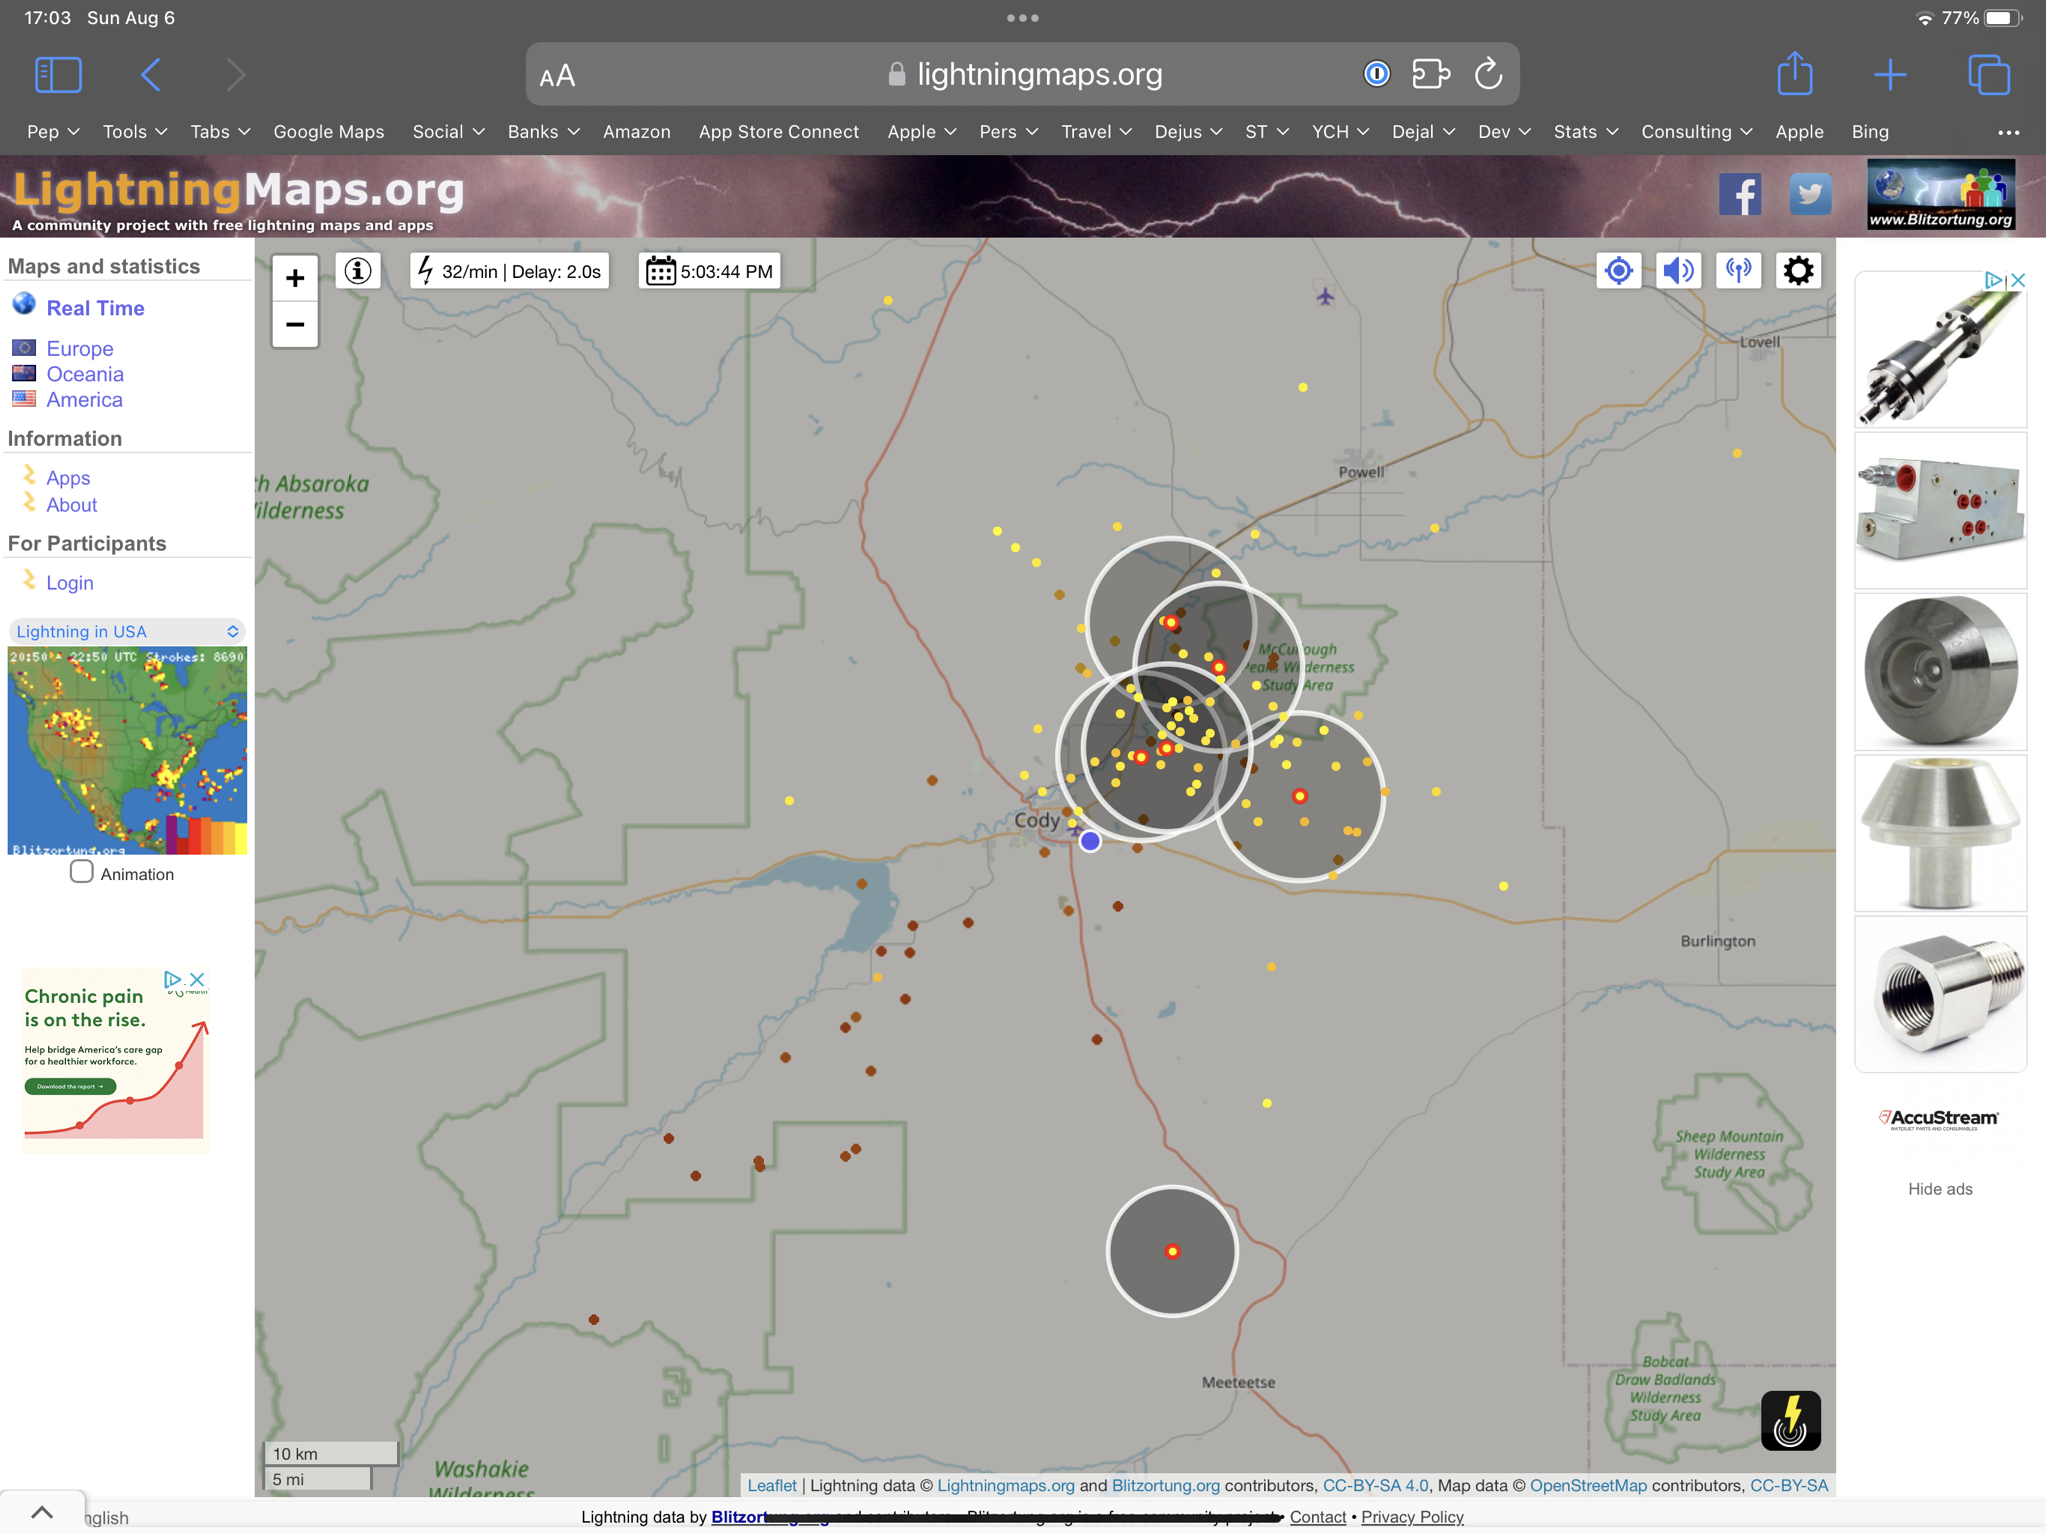Open the Lightning in USA thumbnail map
The height and width of the screenshot is (1534, 2046).
click(x=127, y=750)
